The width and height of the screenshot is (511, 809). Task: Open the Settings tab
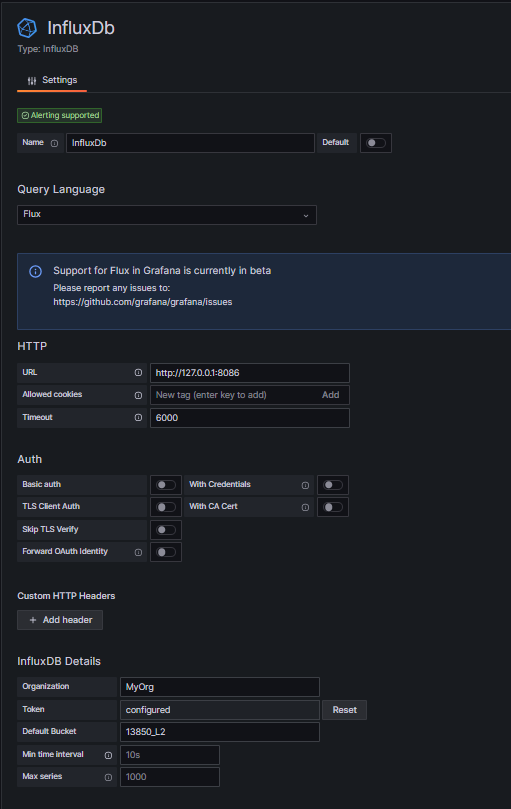tap(52, 80)
